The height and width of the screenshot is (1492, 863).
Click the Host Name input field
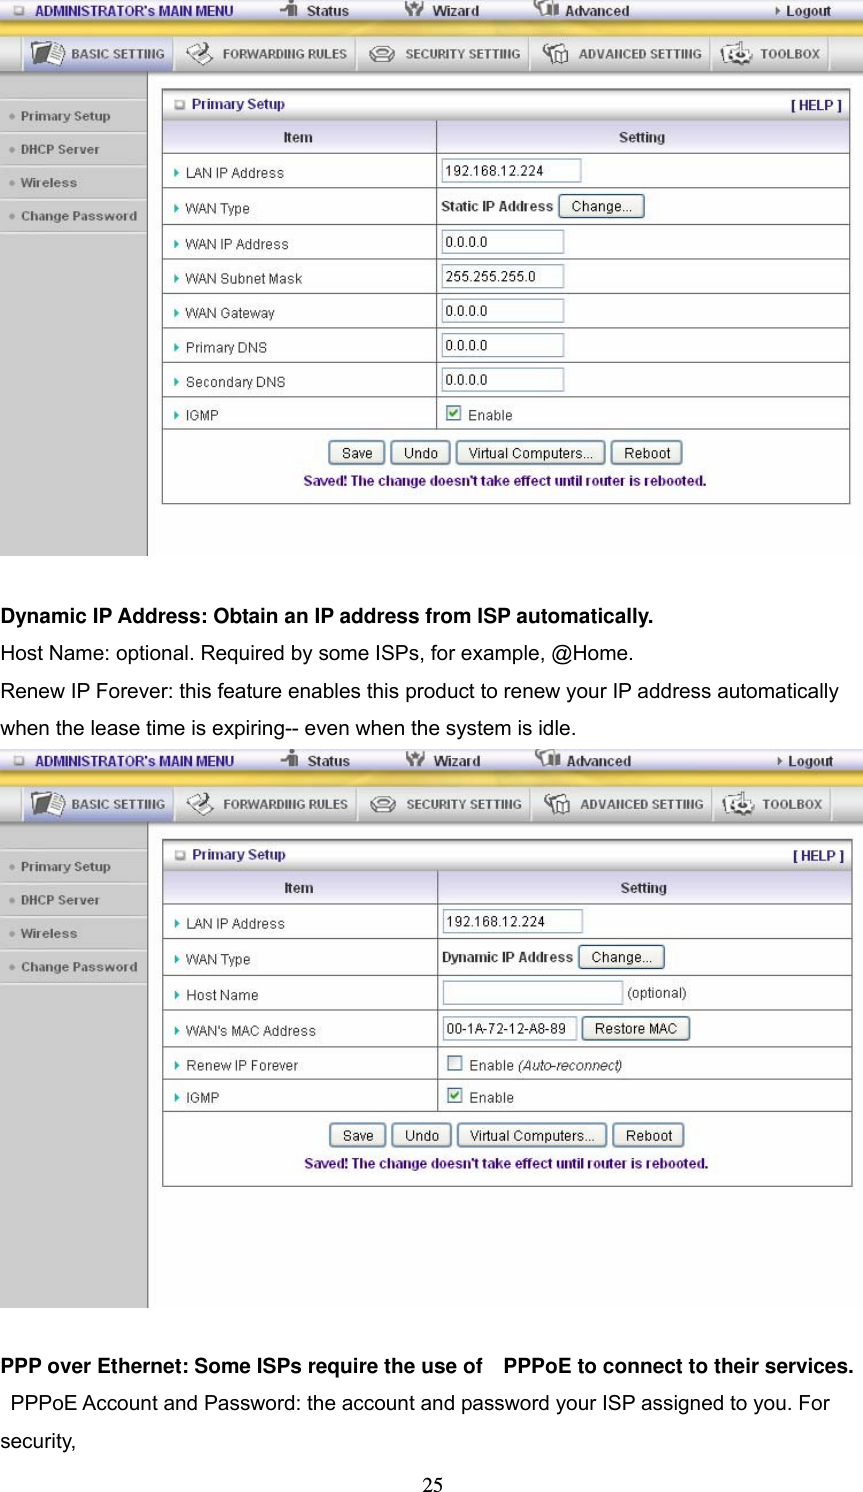531,992
